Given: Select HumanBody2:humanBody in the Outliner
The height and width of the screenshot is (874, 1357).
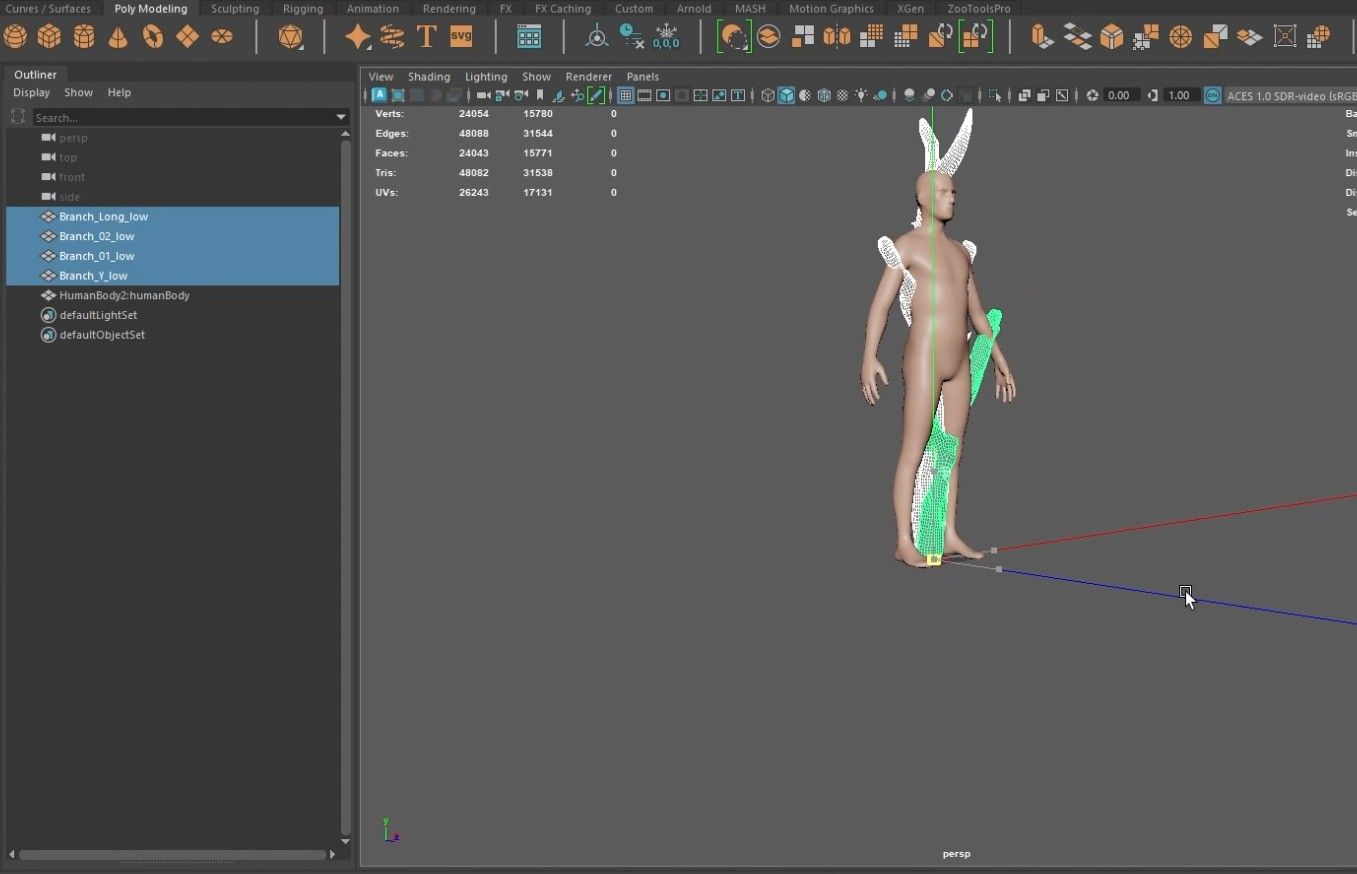Looking at the screenshot, I should coord(124,296).
